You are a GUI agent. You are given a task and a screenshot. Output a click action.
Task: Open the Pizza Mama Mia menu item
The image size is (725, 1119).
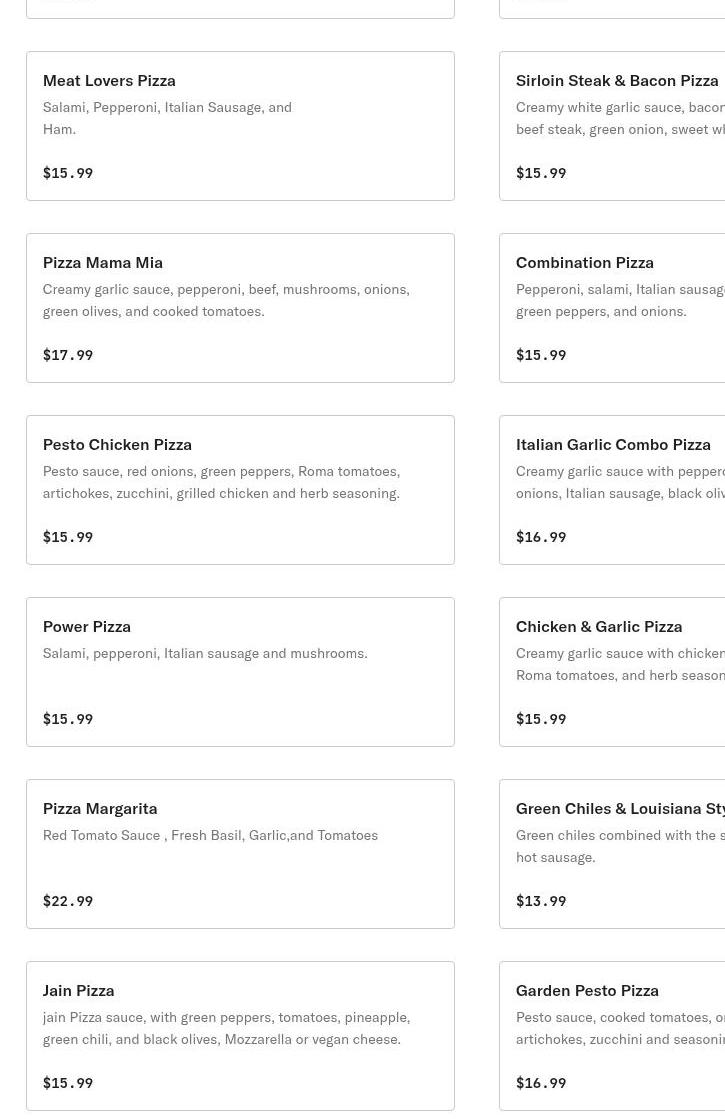pos(240,308)
